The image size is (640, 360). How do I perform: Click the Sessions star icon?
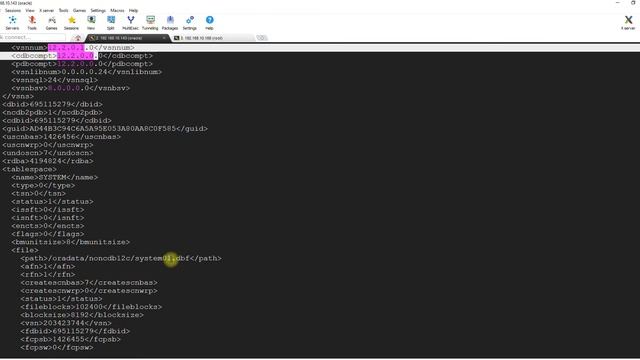[x=71, y=23]
